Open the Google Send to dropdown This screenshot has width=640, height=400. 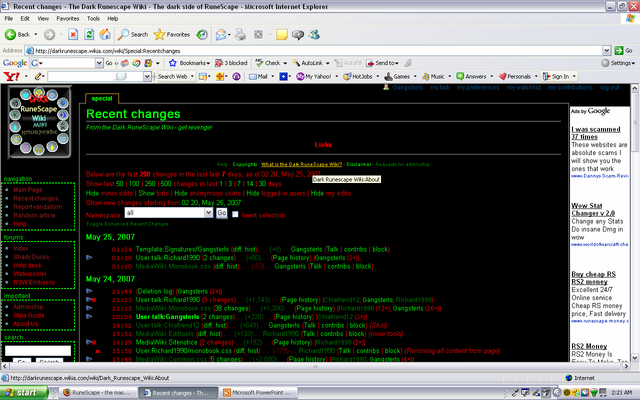(x=382, y=63)
